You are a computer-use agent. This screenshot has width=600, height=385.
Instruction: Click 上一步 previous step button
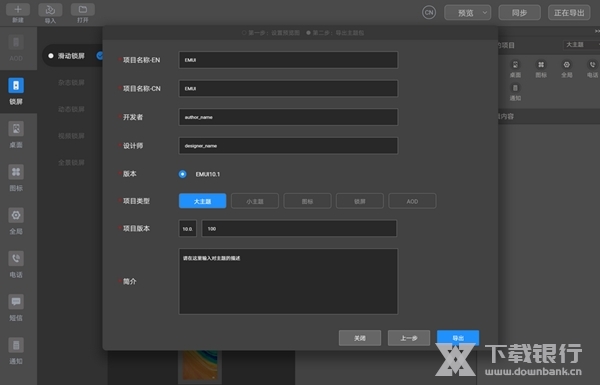tap(409, 338)
